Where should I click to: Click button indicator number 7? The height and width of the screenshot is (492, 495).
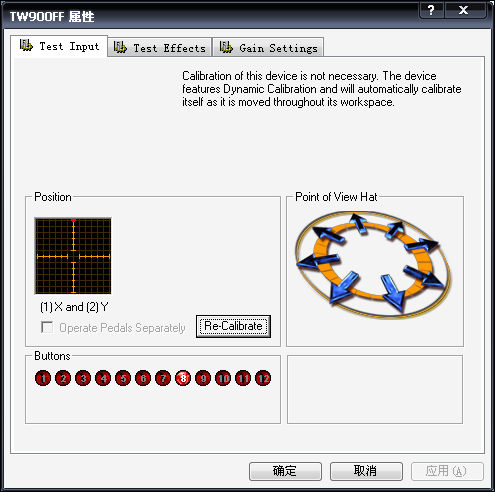click(x=163, y=378)
